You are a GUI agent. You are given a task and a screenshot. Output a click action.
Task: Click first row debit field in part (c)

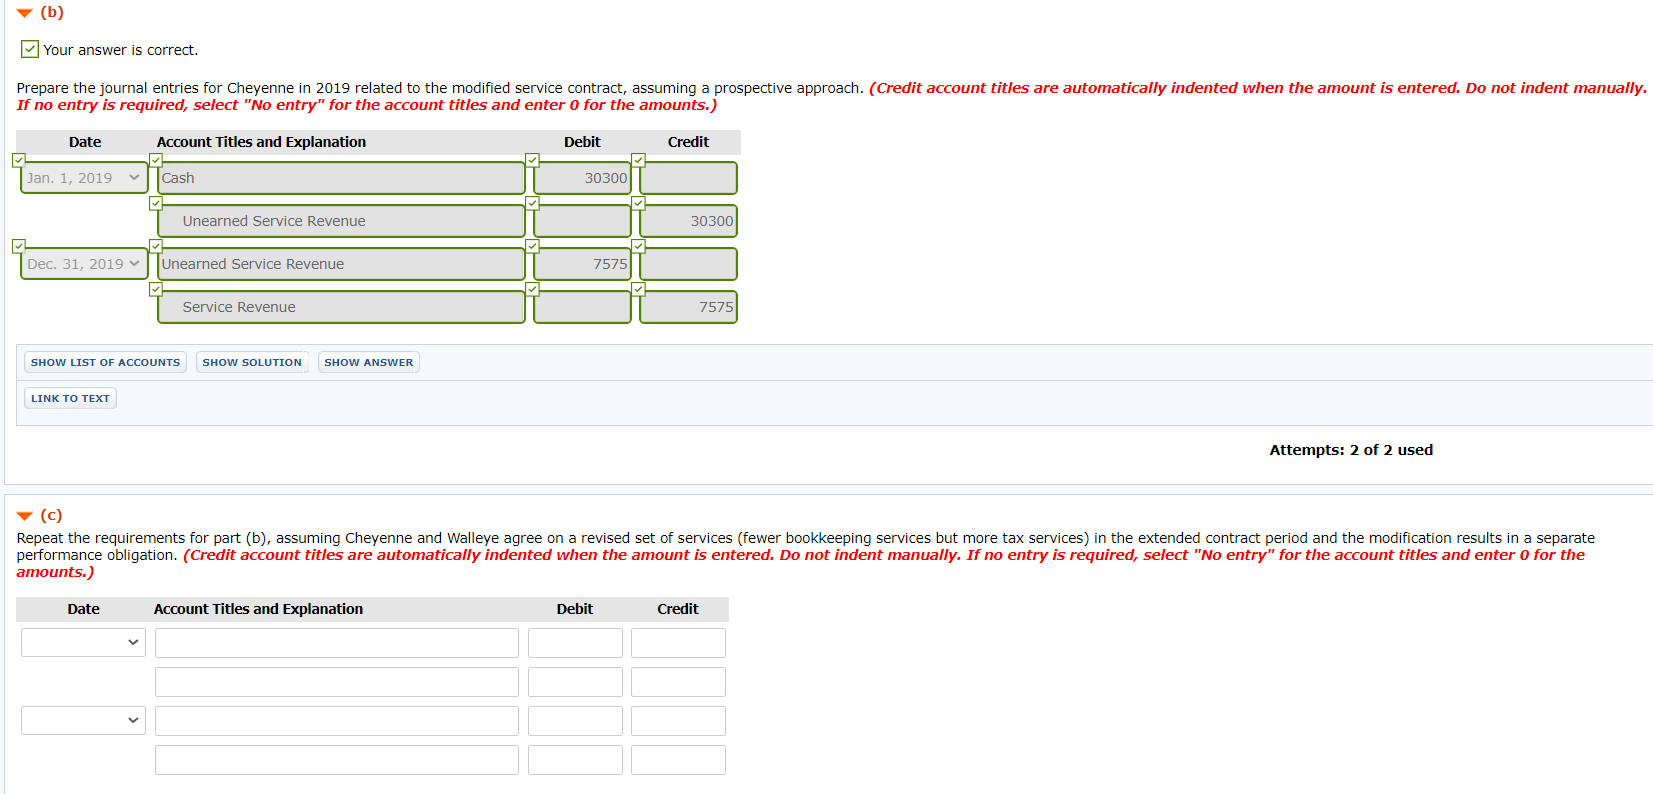tap(575, 642)
